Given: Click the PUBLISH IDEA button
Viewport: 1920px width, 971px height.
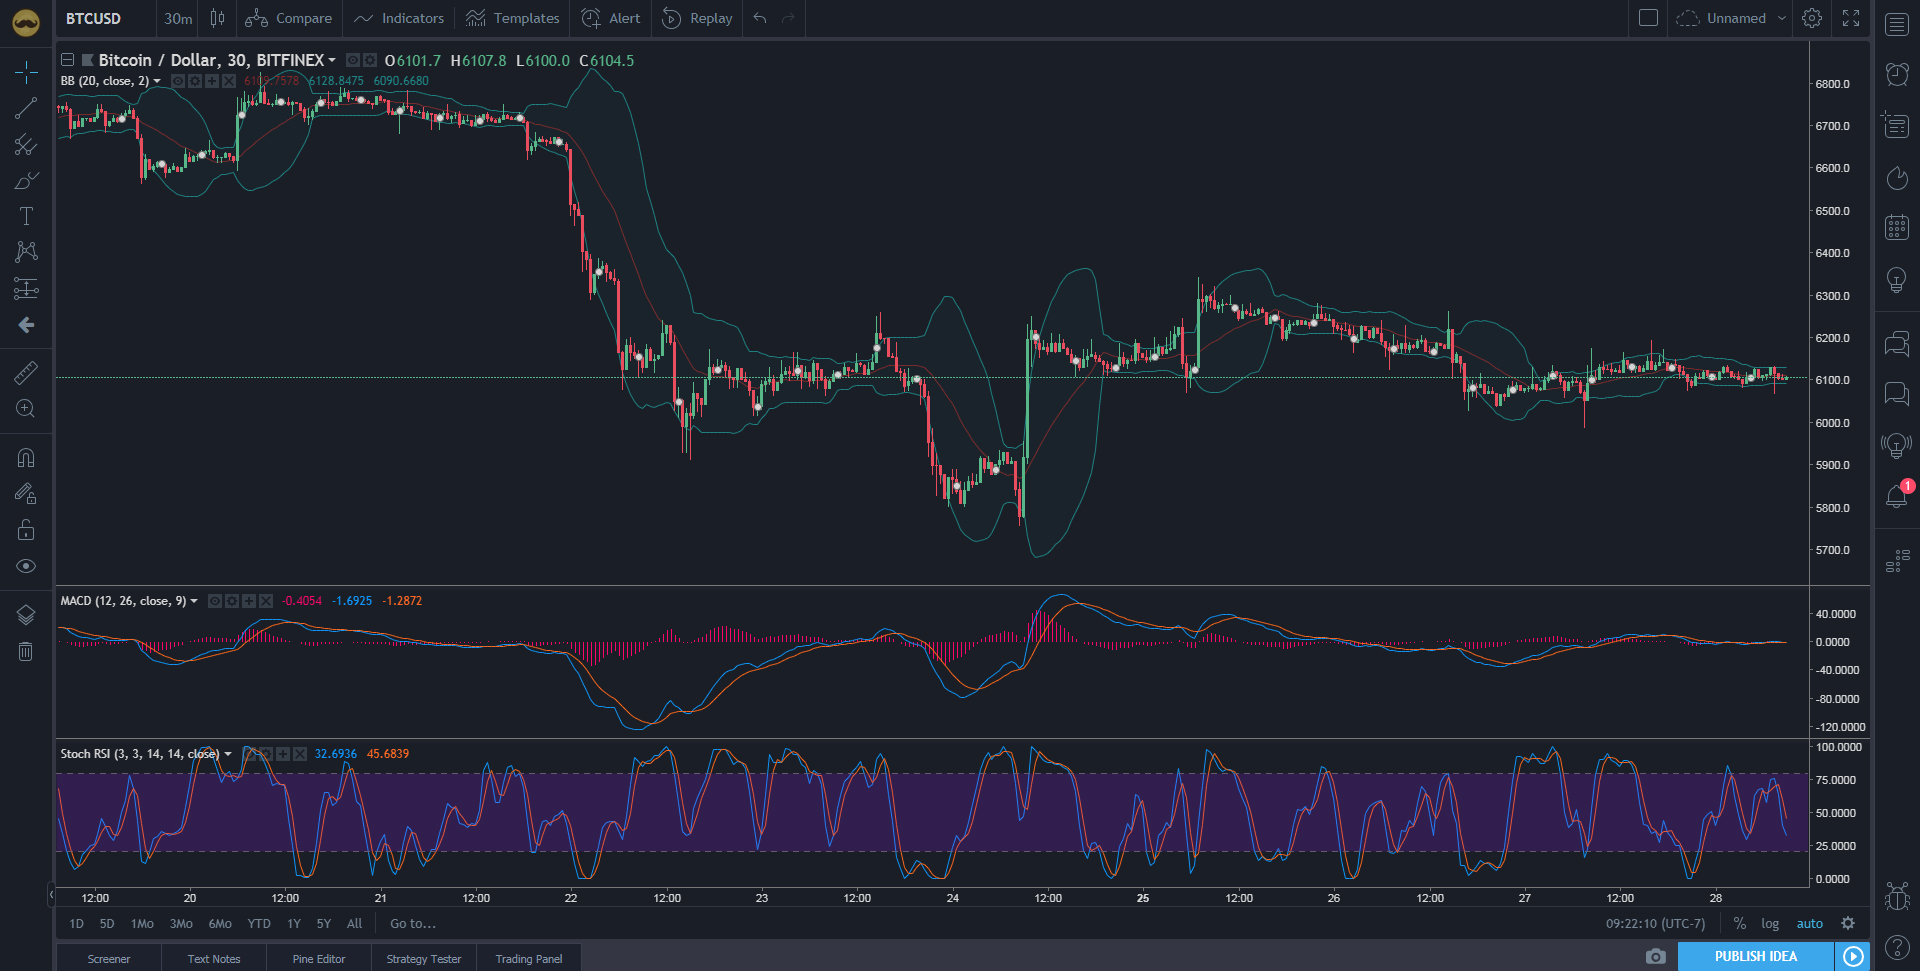Looking at the screenshot, I should [x=1756, y=957].
